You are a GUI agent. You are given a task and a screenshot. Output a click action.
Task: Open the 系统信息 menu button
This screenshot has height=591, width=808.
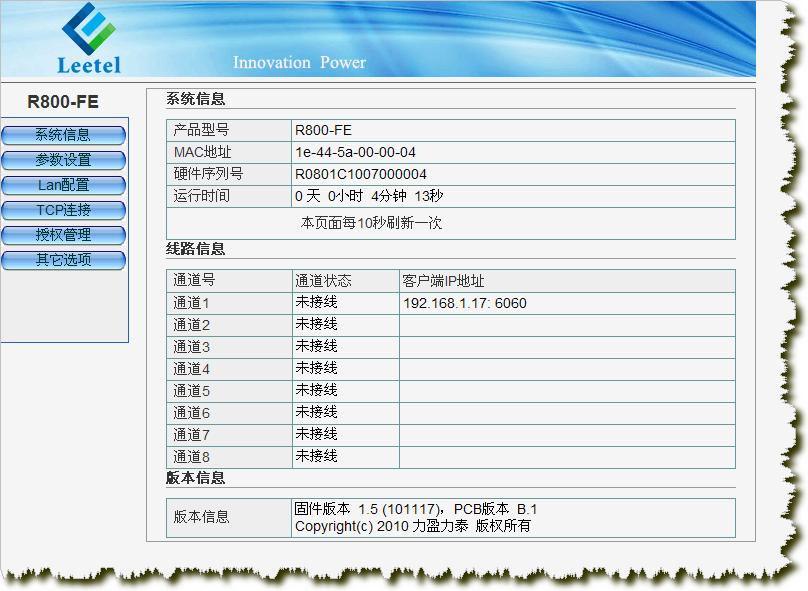pos(64,135)
